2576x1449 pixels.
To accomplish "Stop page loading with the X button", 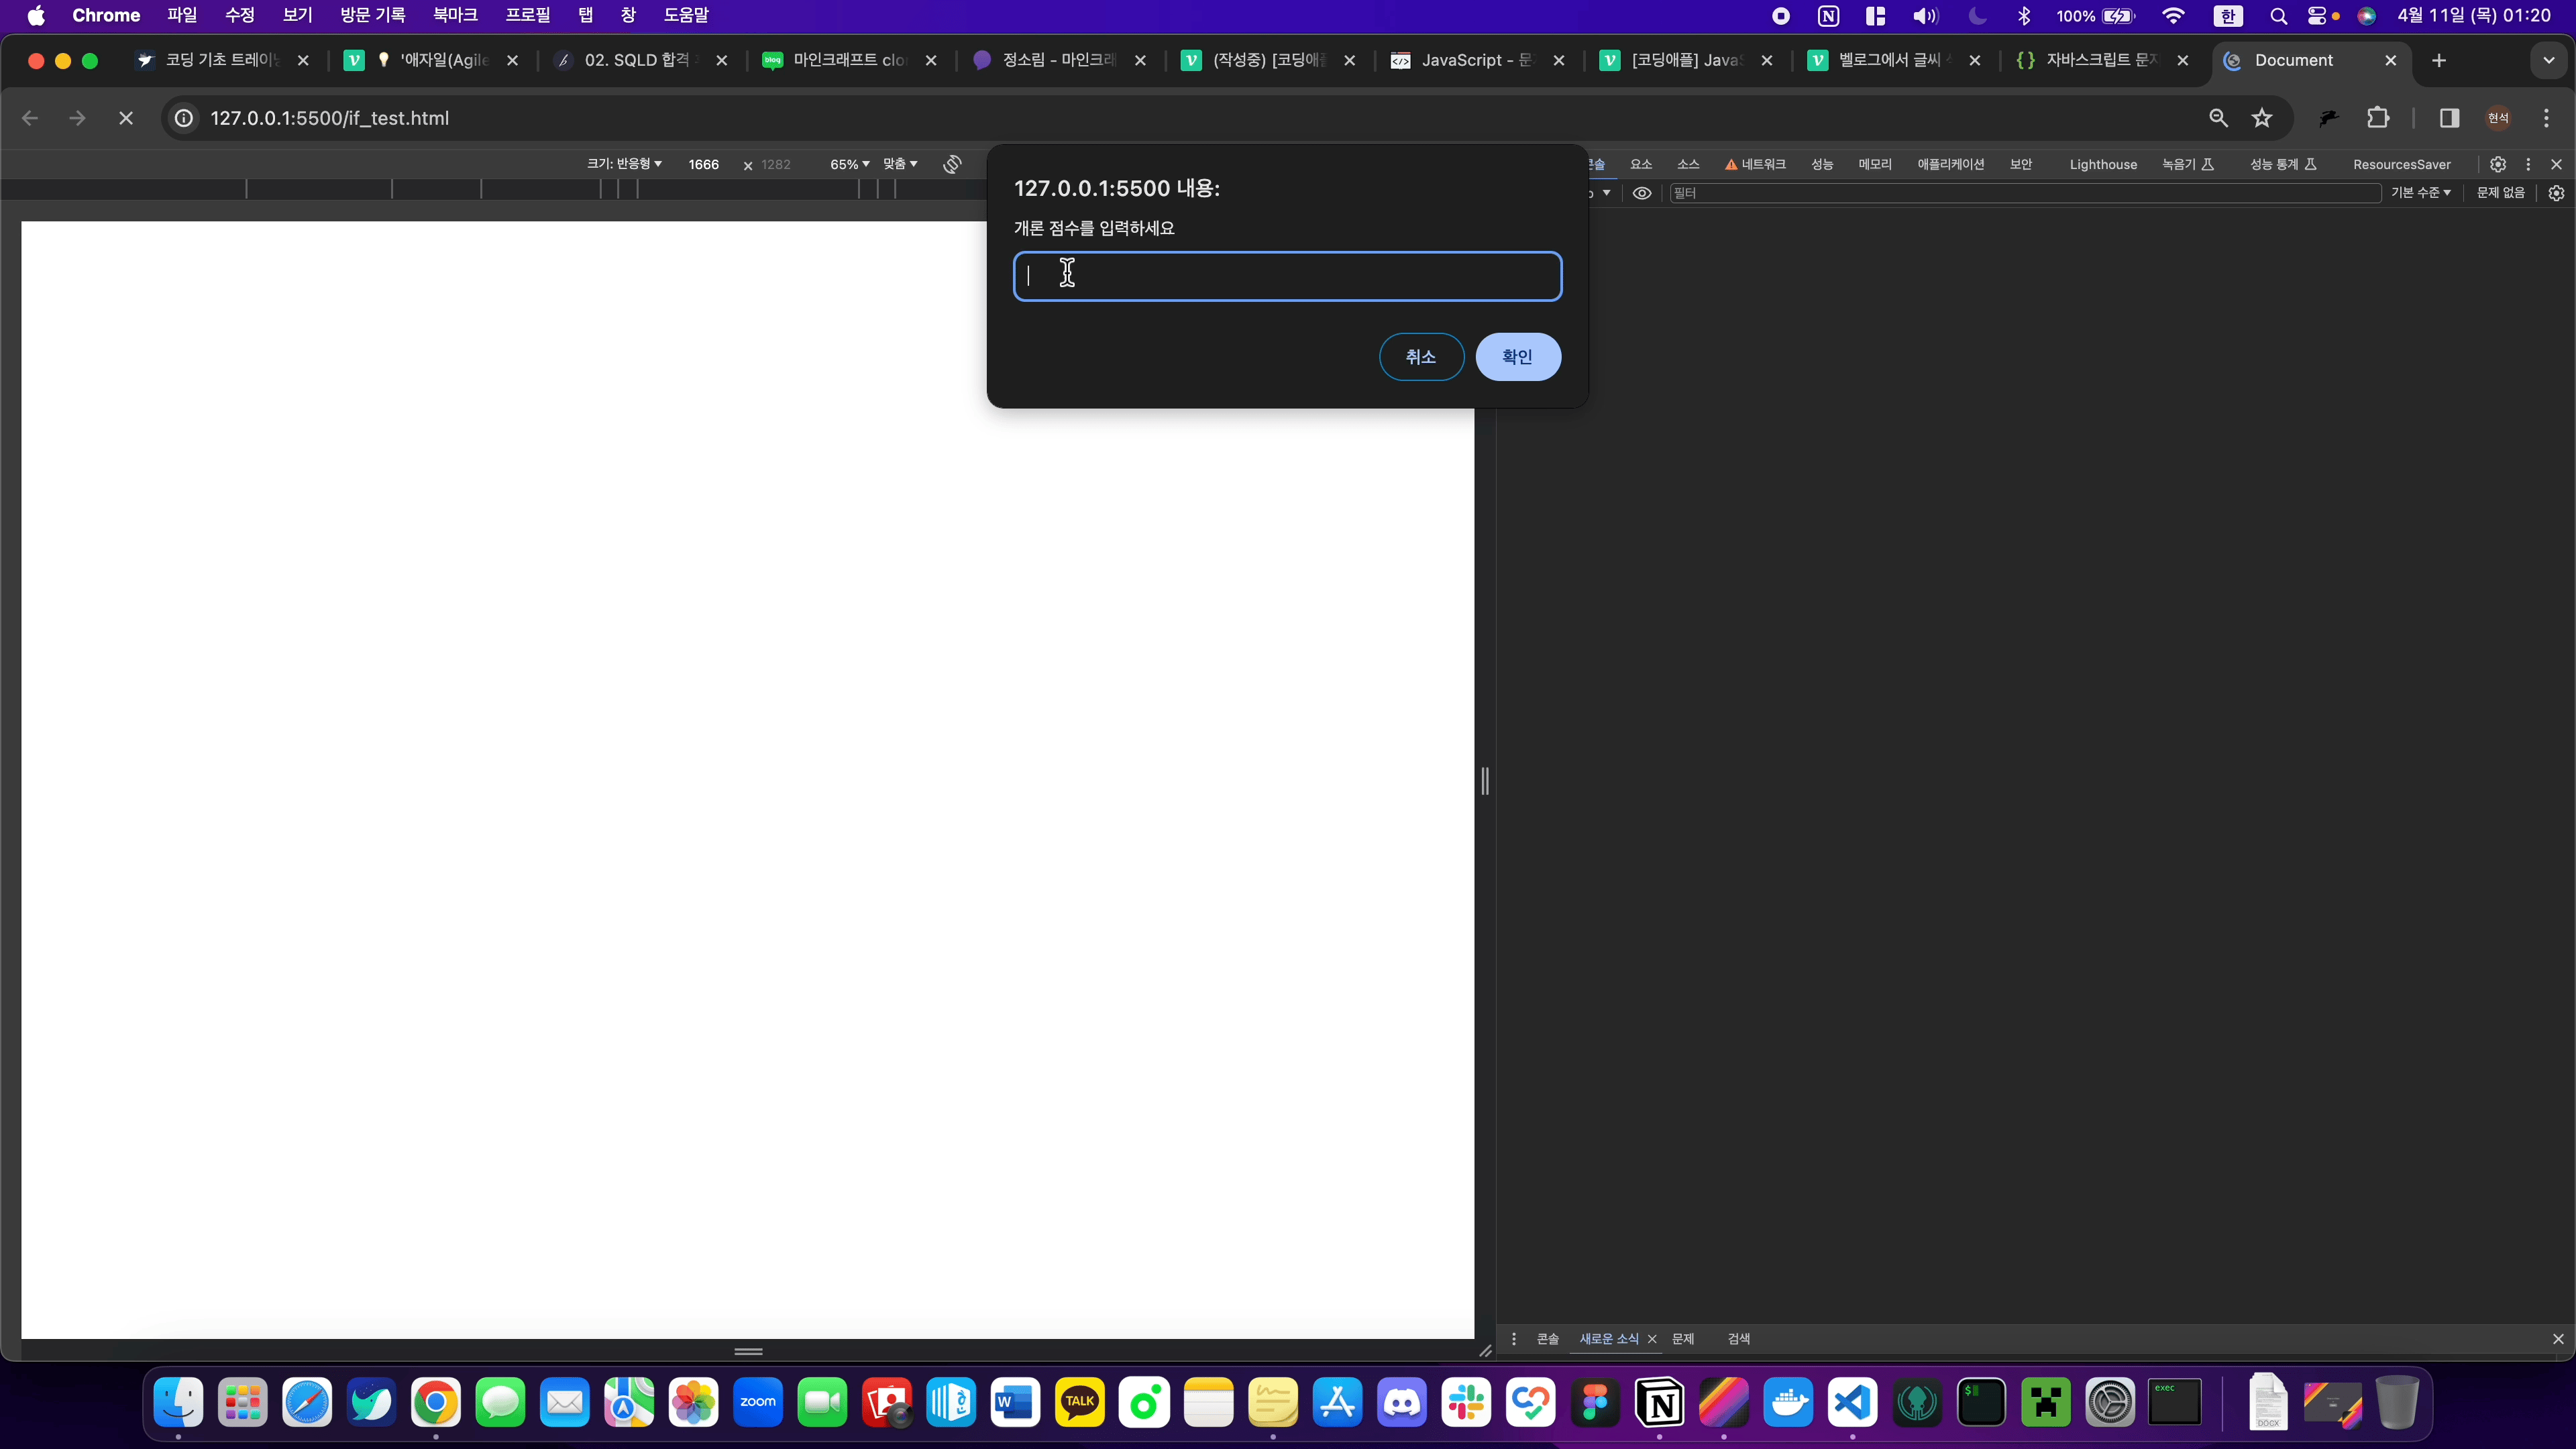I will 126,118.
